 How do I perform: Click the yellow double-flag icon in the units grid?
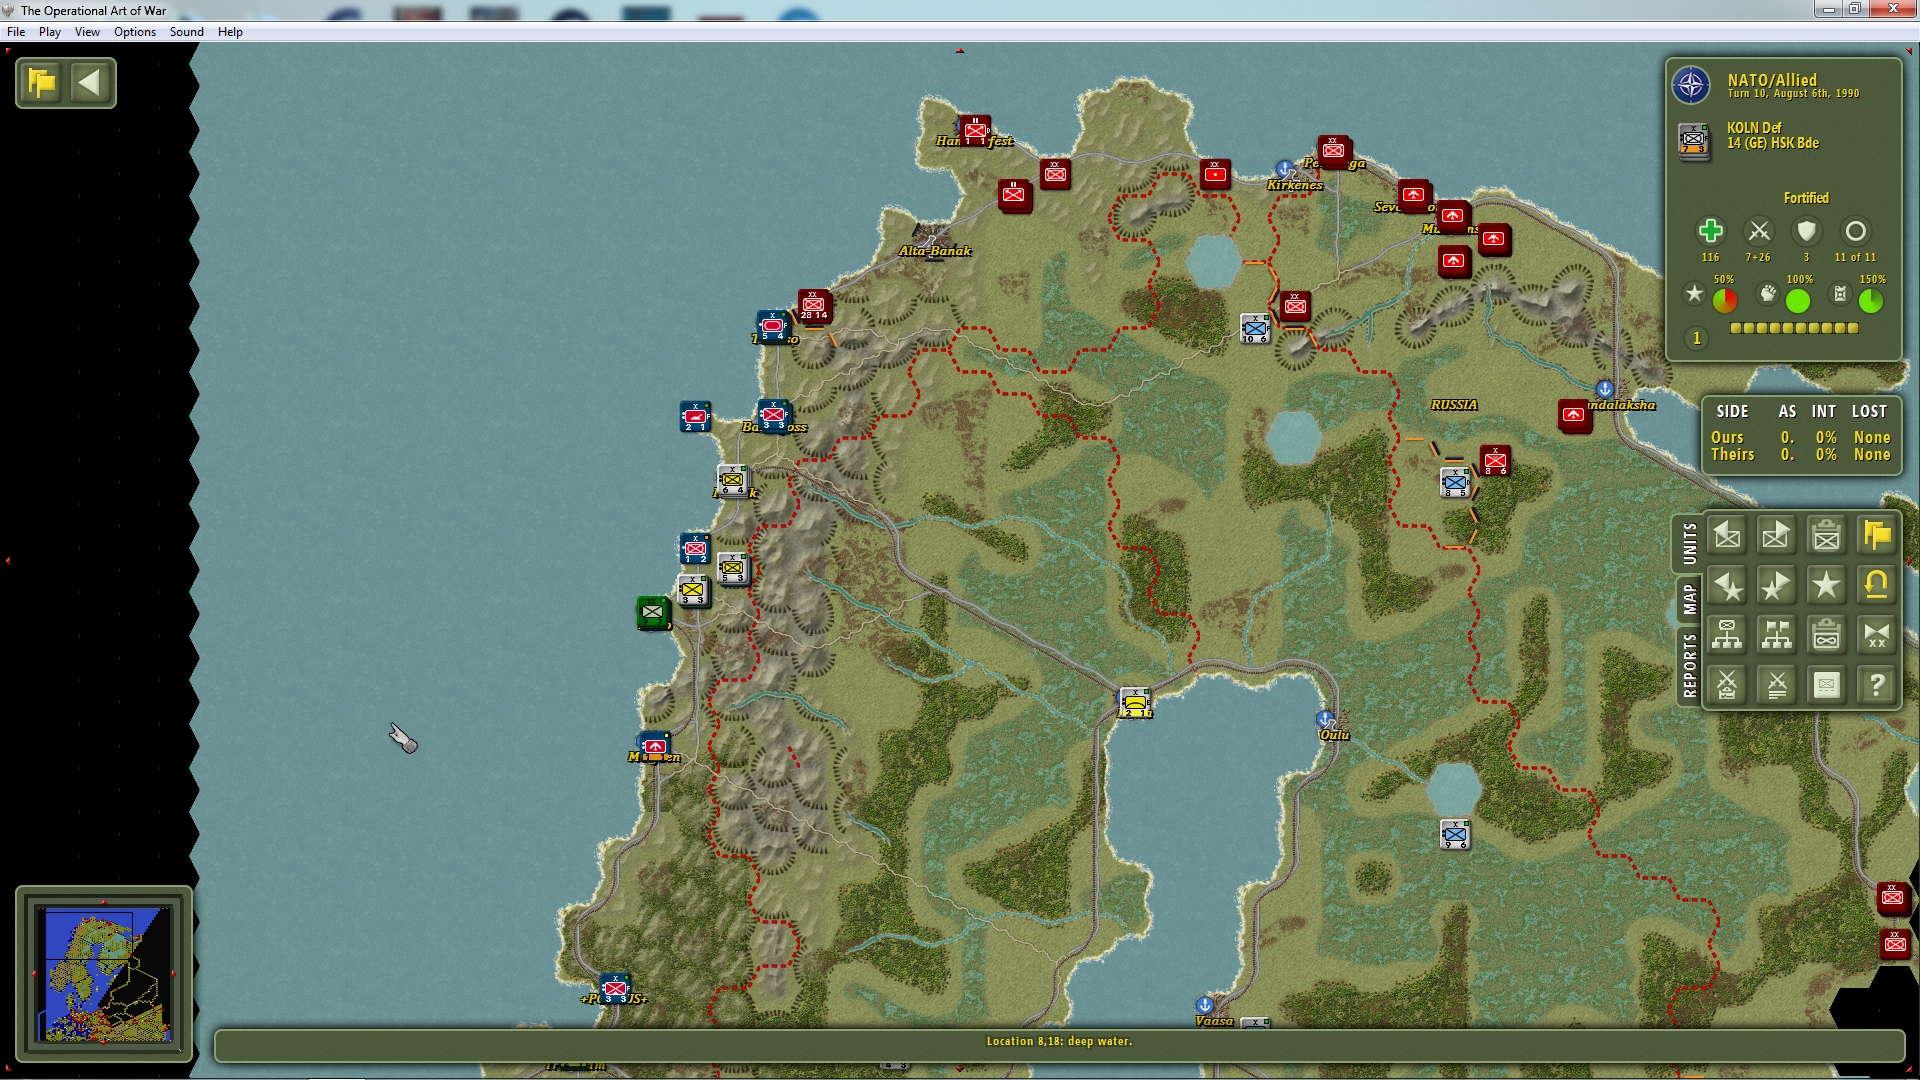click(1877, 536)
